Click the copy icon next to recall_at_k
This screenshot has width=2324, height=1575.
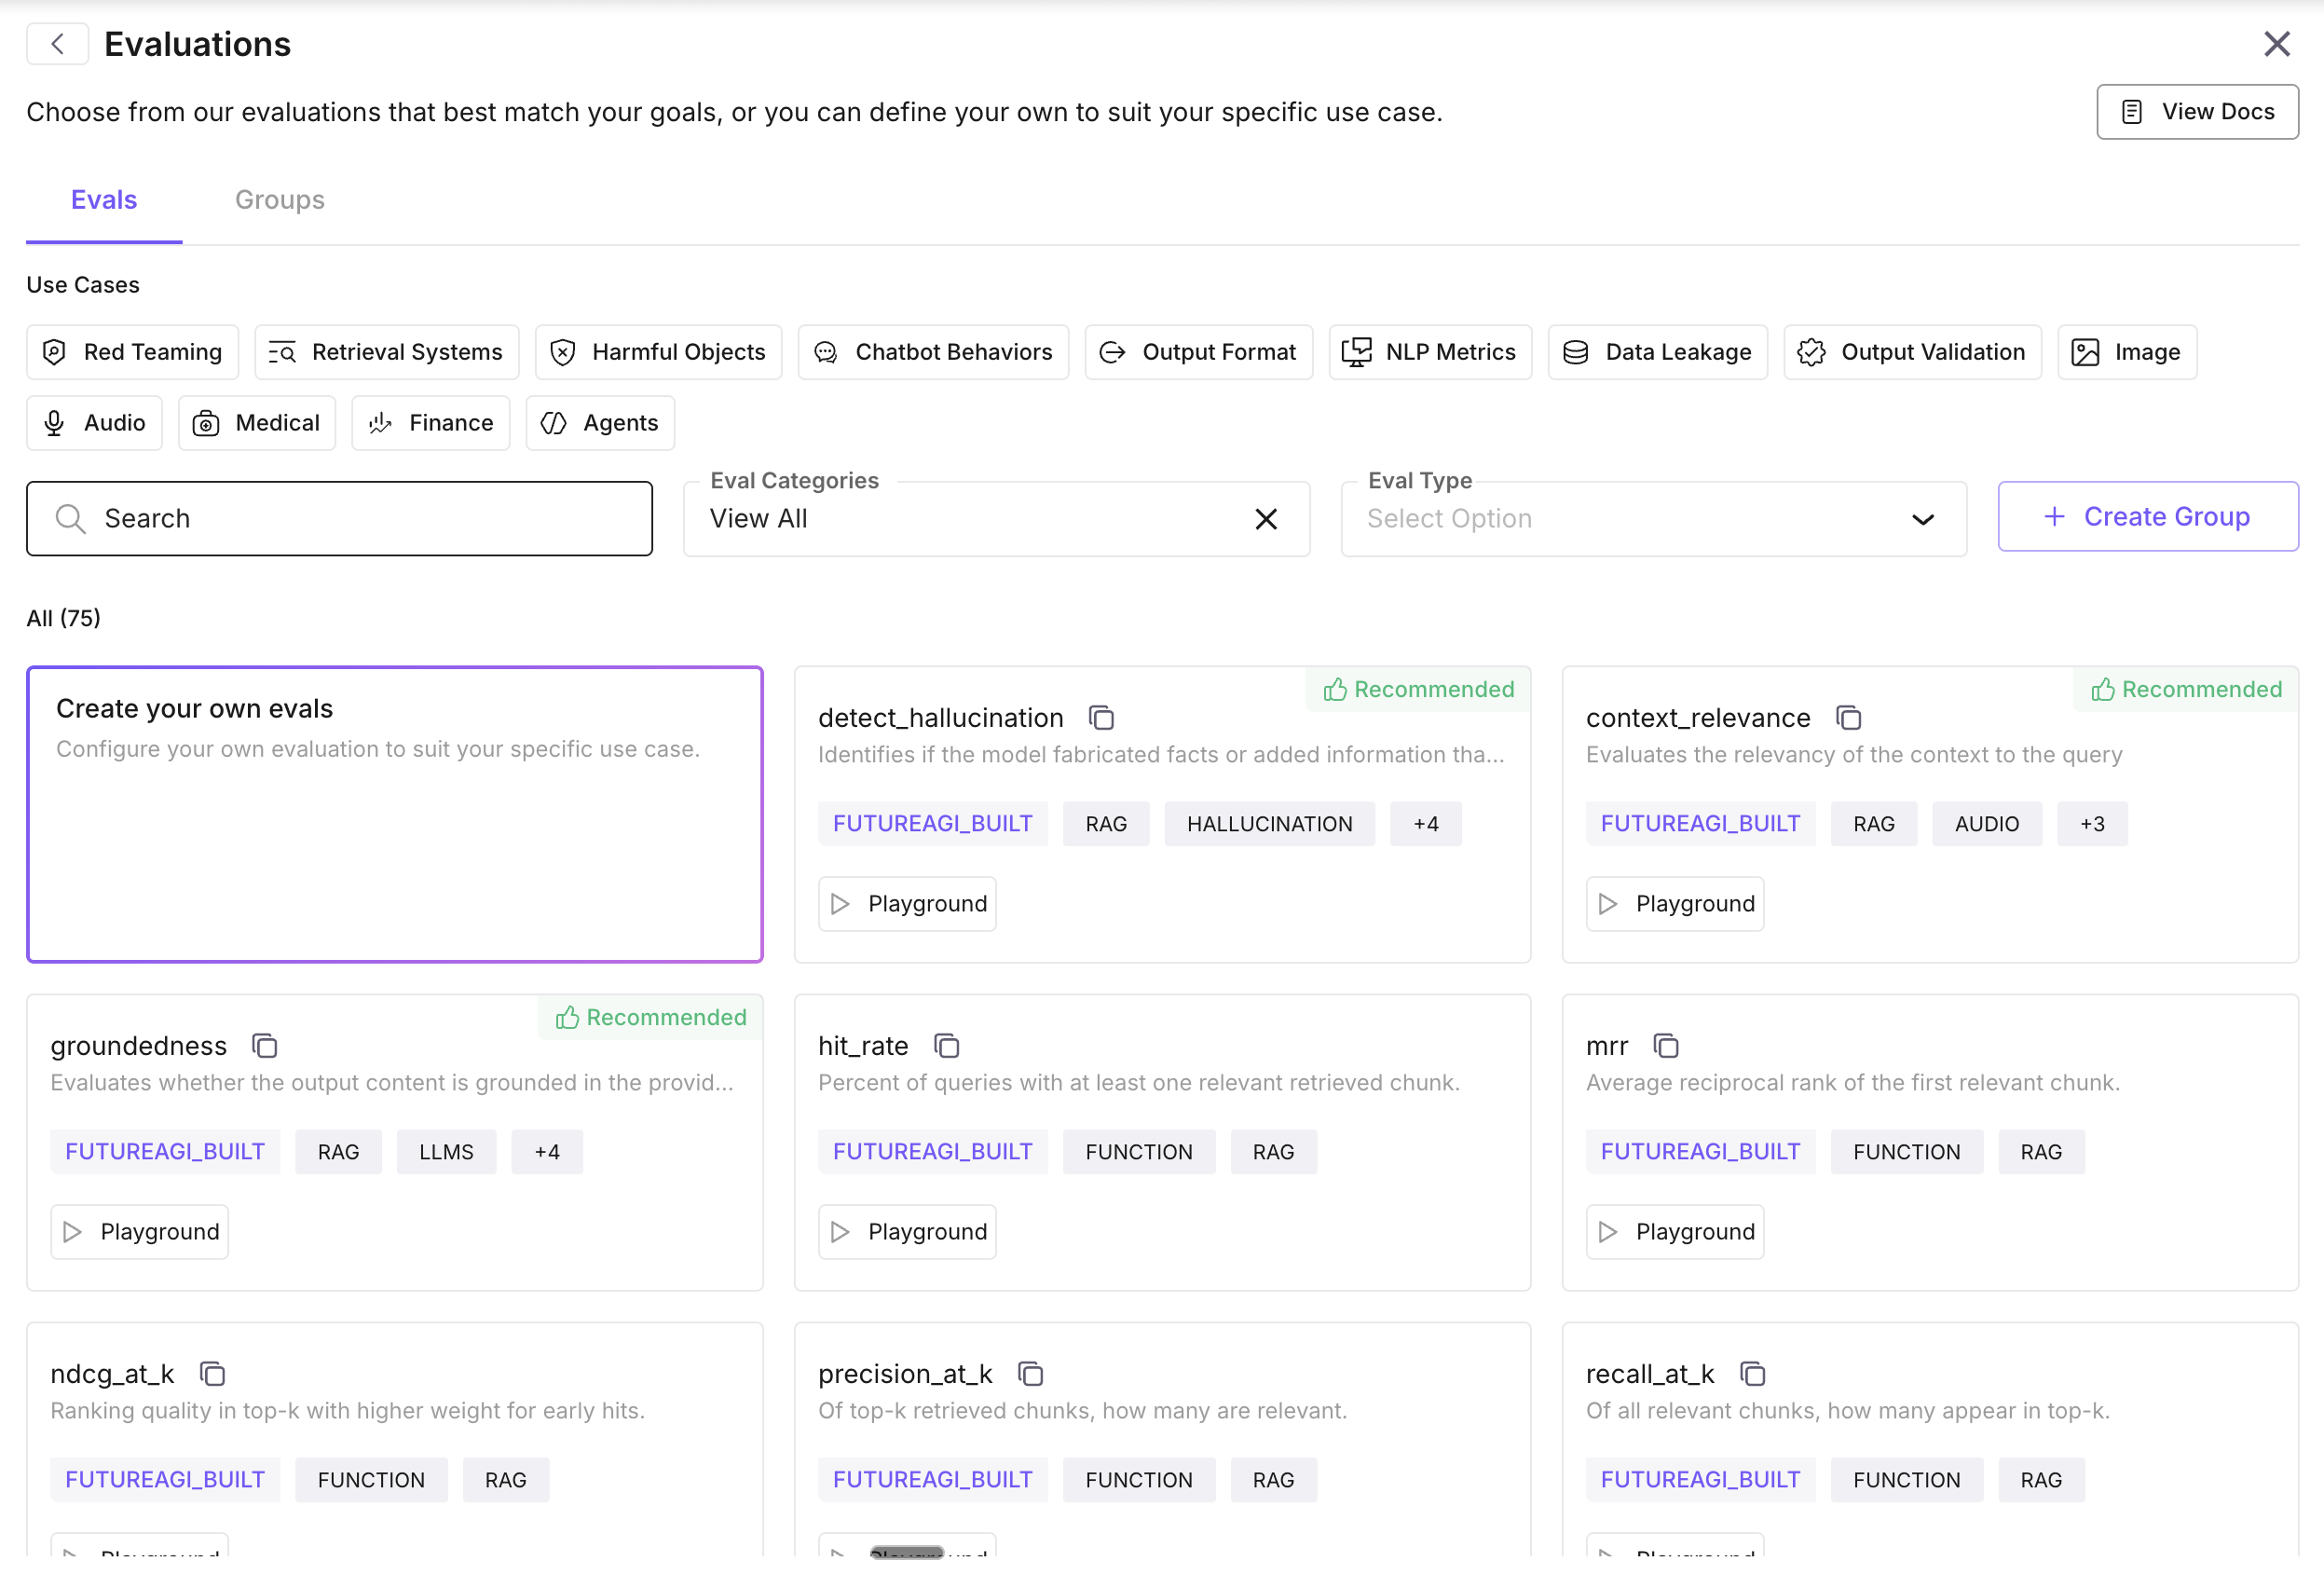click(1754, 1373)
